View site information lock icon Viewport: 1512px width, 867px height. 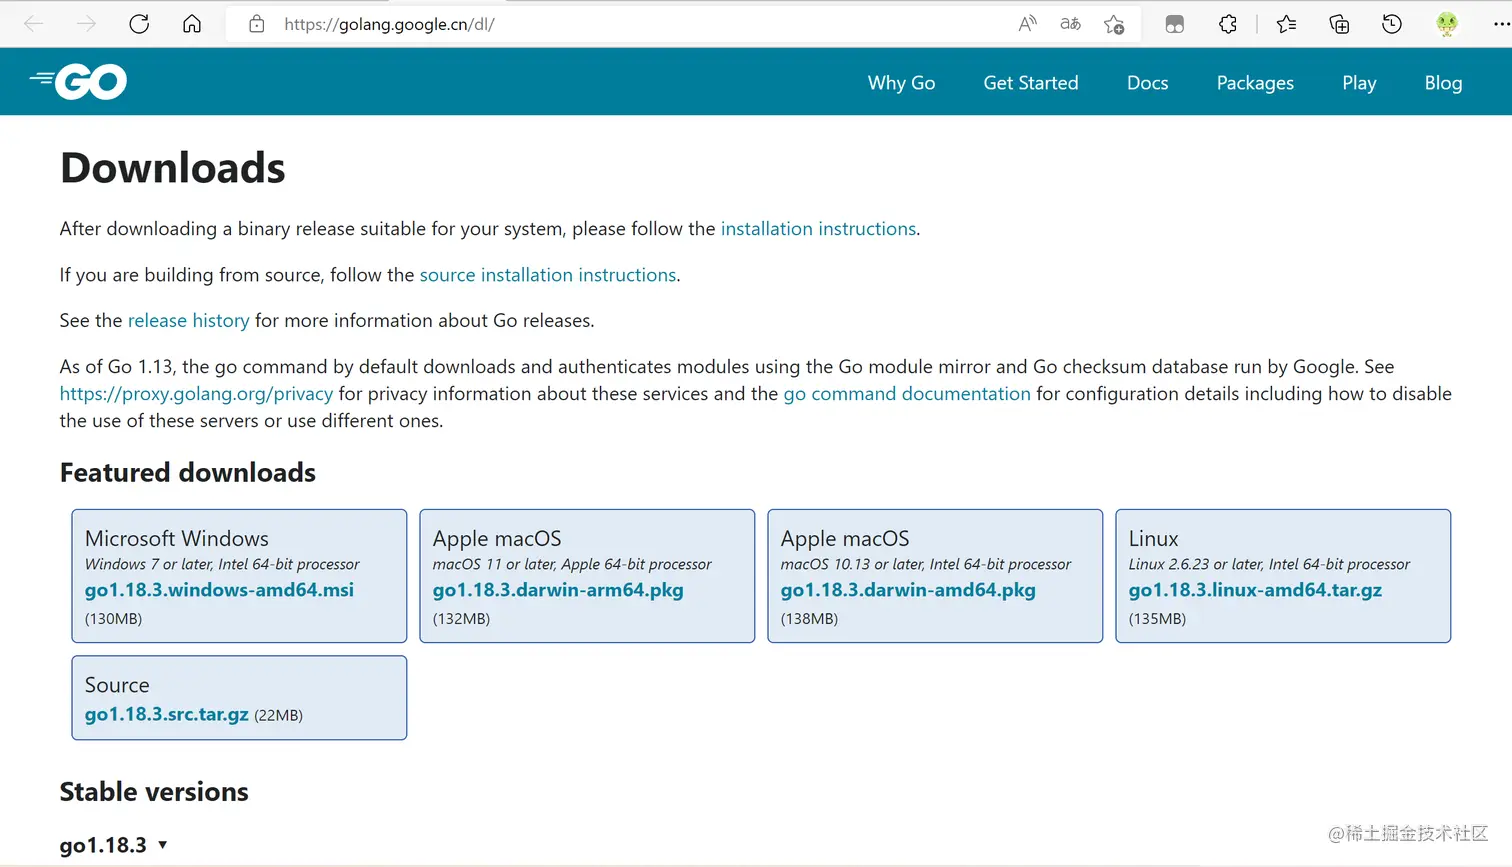coord(257,24)
